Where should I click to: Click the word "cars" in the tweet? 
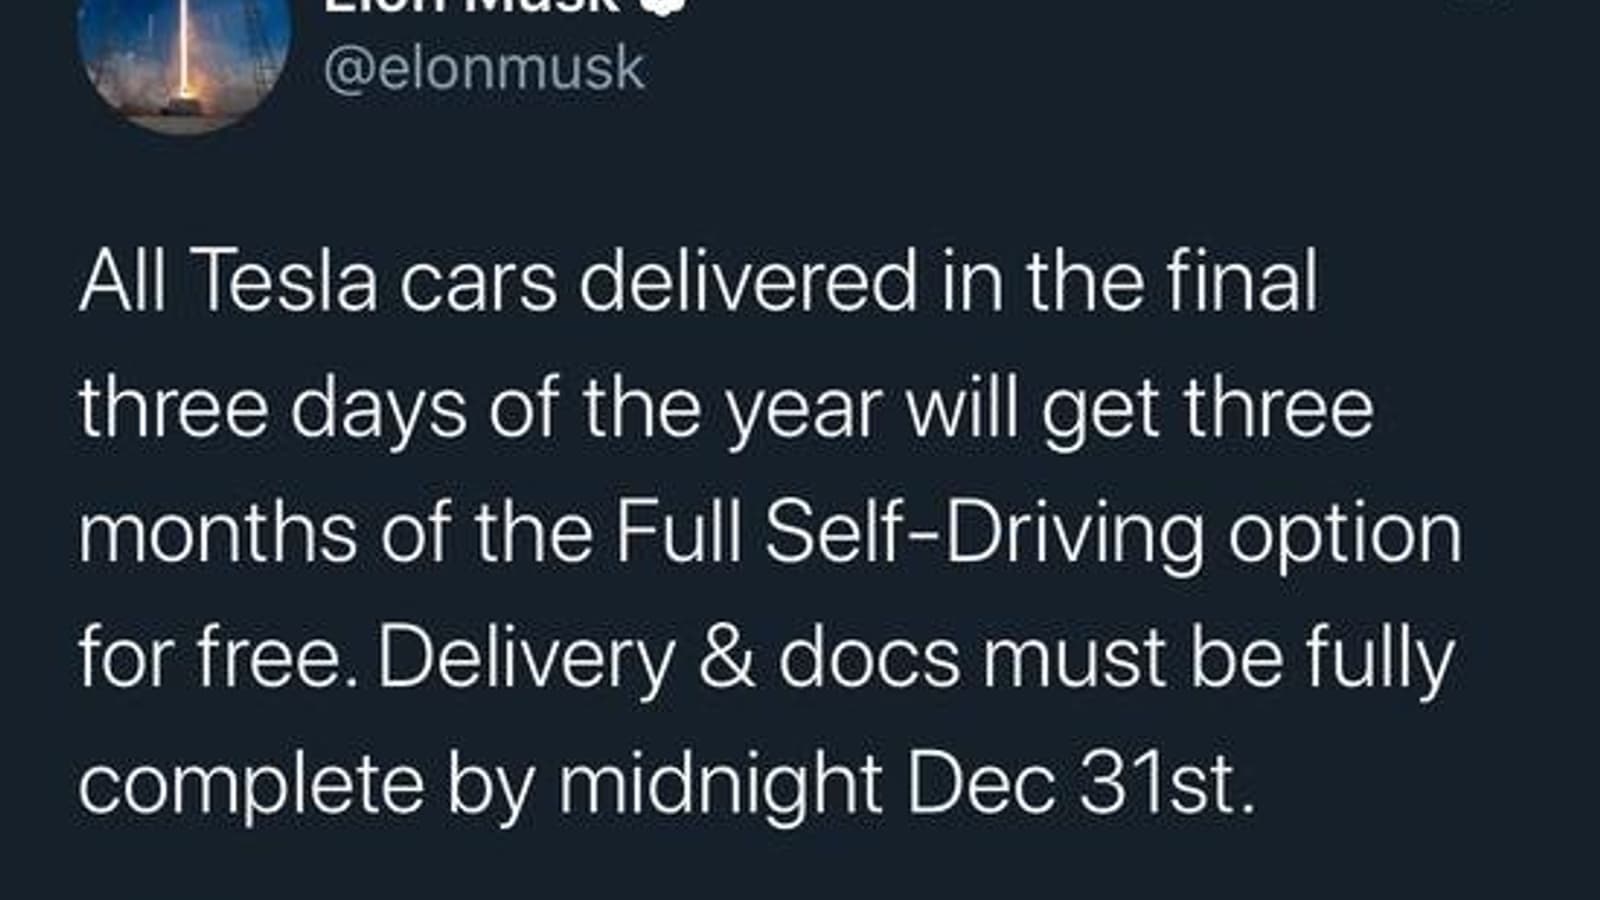point(478,284)
